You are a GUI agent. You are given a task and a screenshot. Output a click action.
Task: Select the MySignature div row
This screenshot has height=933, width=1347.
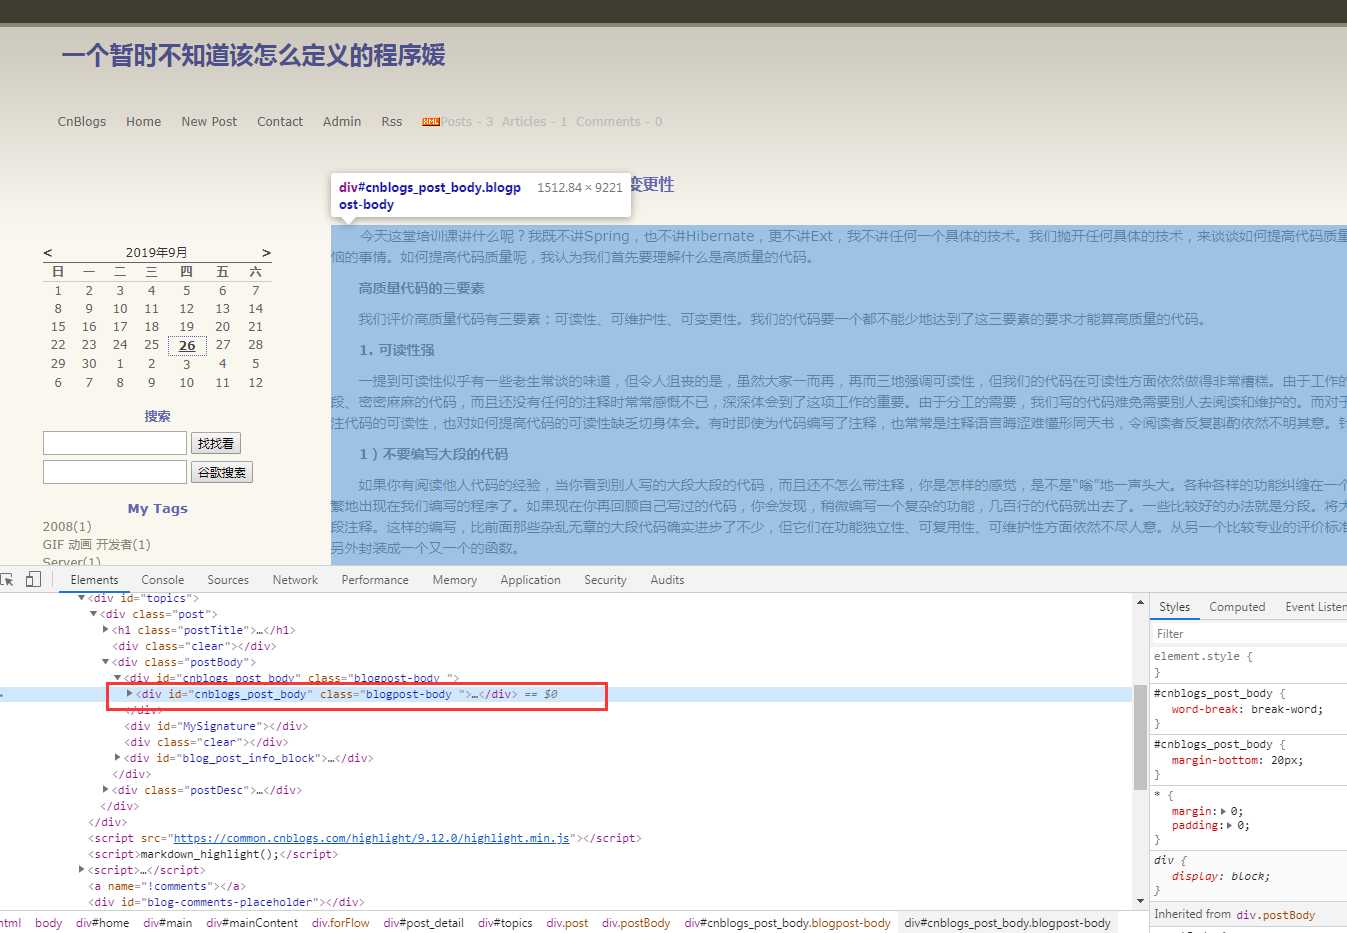pyautogui.click(x=216, y=726)
